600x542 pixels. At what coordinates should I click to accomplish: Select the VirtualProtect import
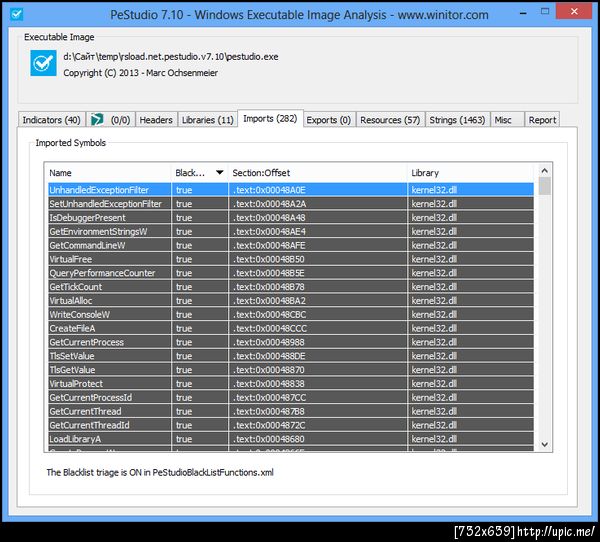point(291,384)
